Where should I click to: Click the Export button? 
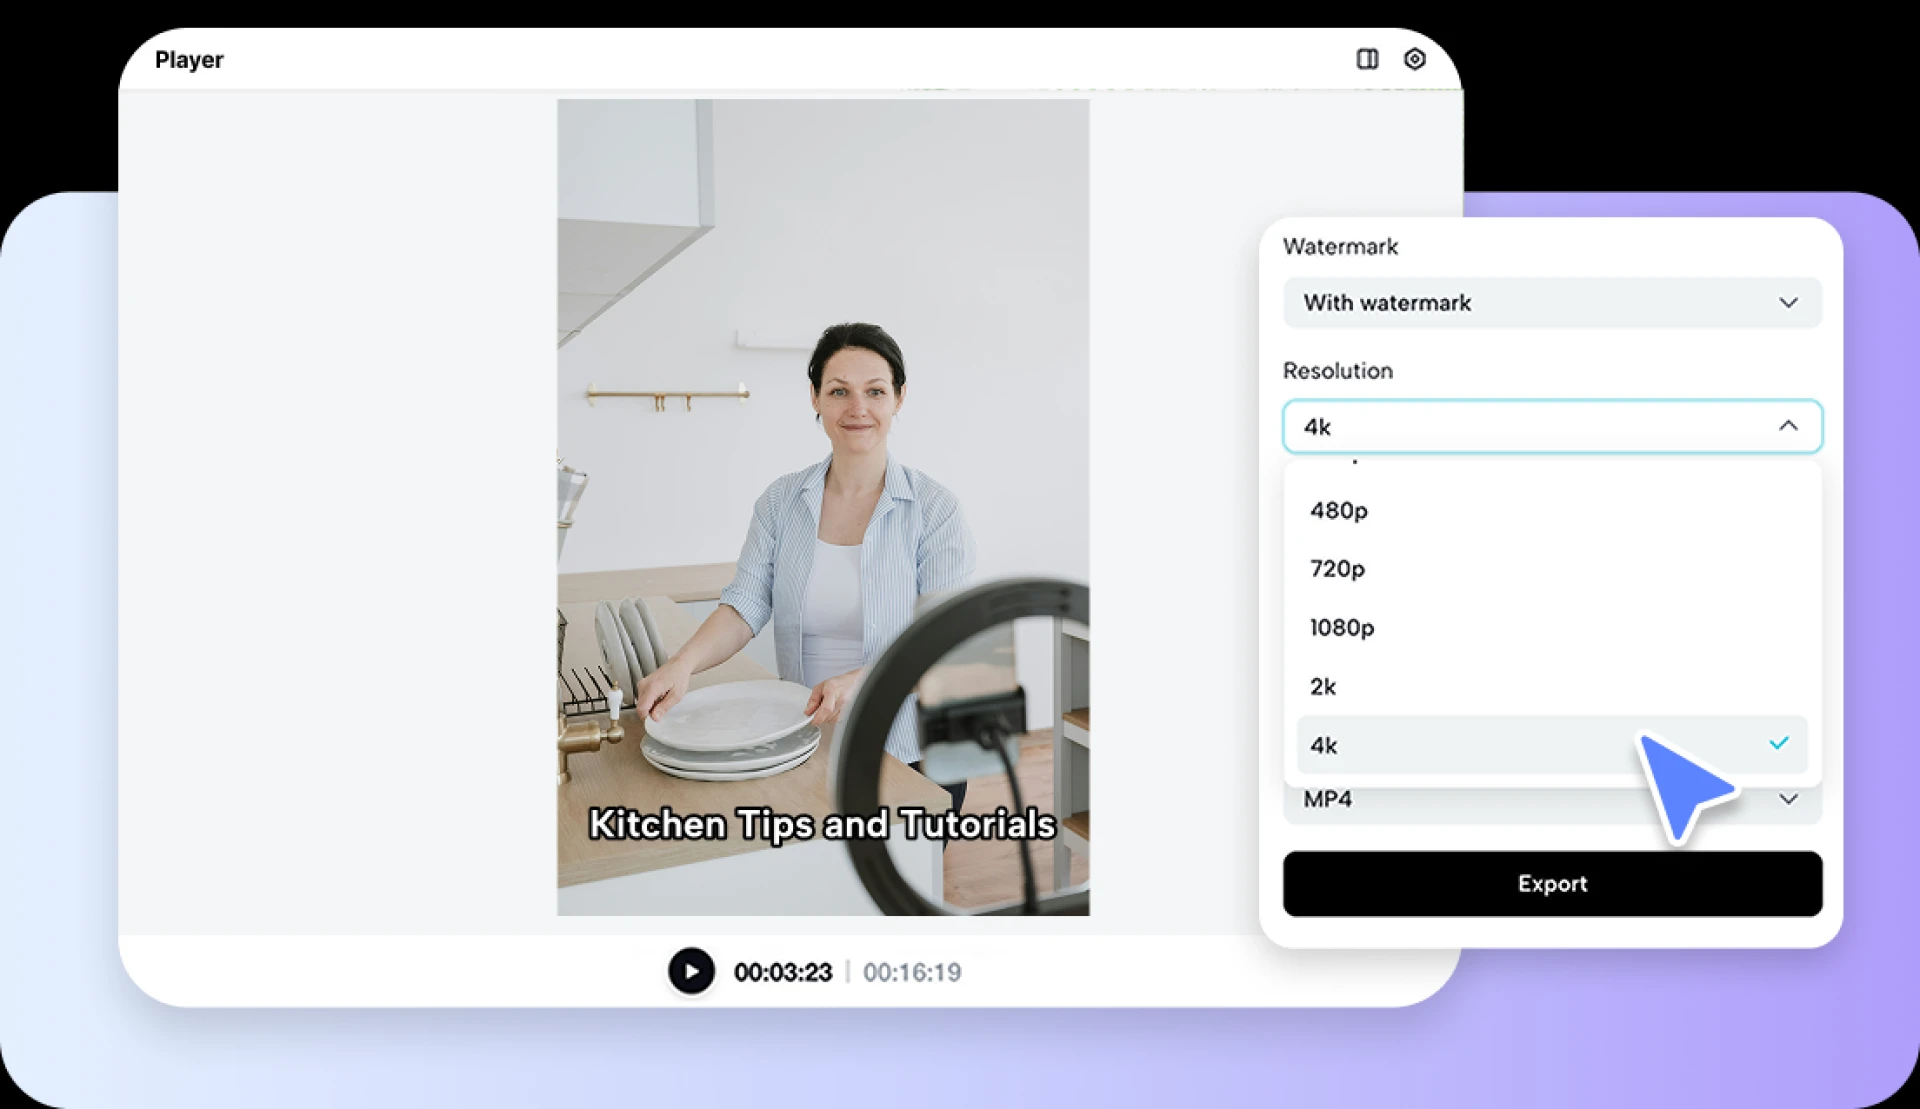pos(1551,883)
